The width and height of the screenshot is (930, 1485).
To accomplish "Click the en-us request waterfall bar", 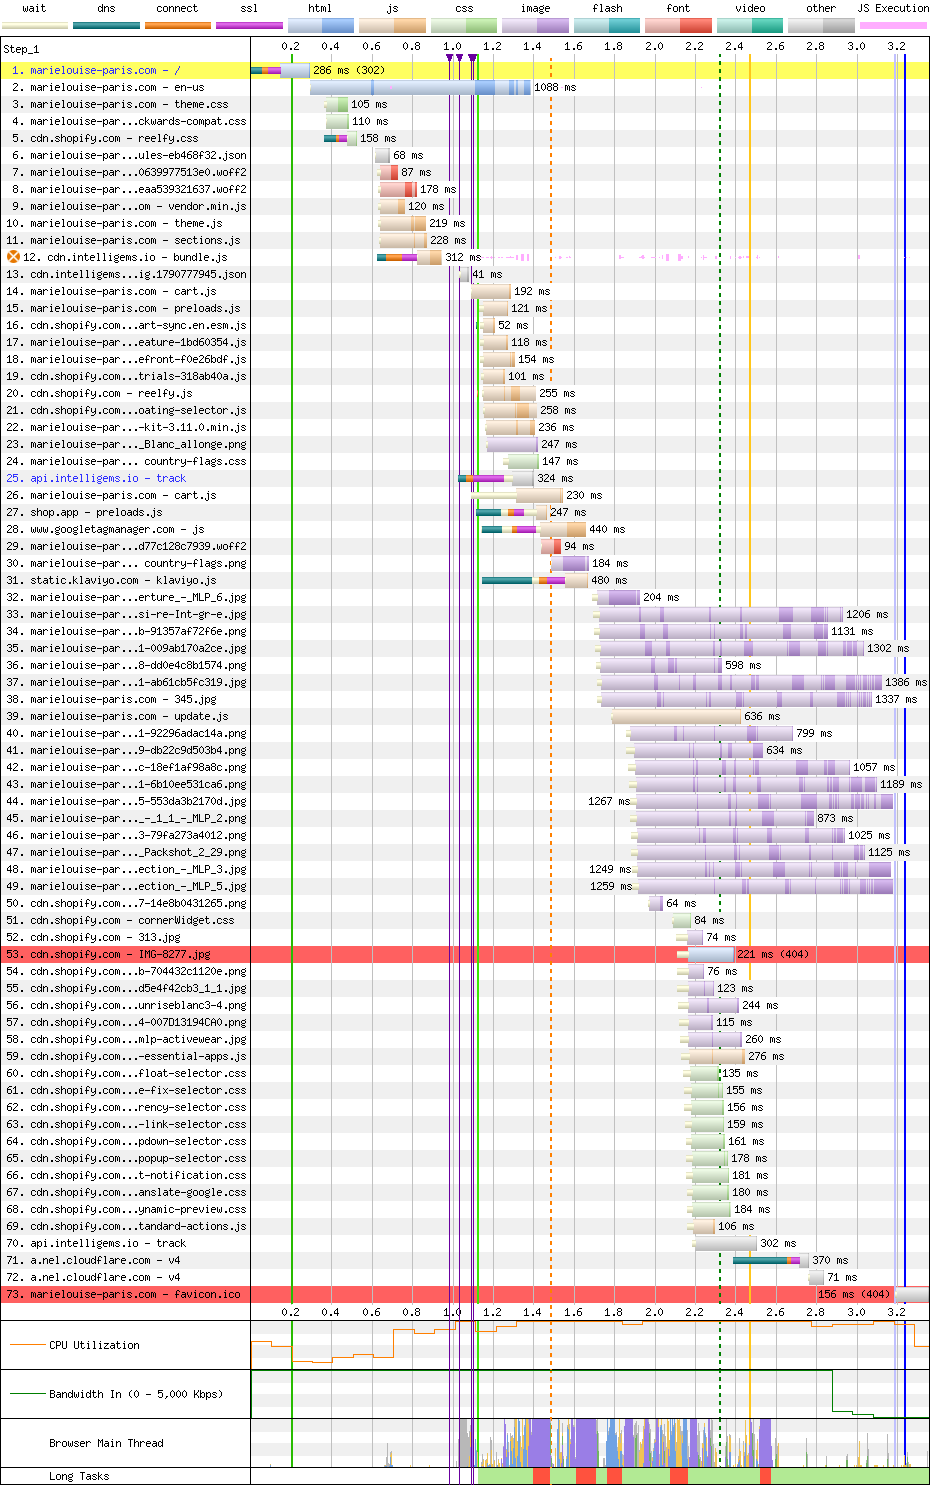I will pyautogui.click(x=420, y=87).
